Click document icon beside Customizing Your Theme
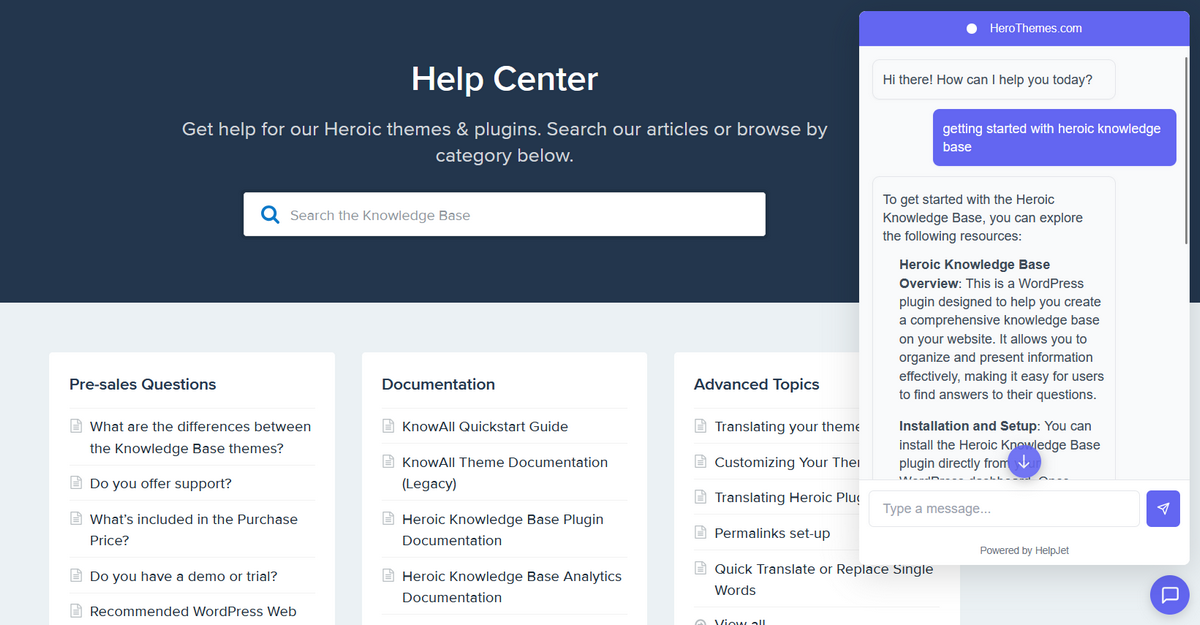 (700, 462)
